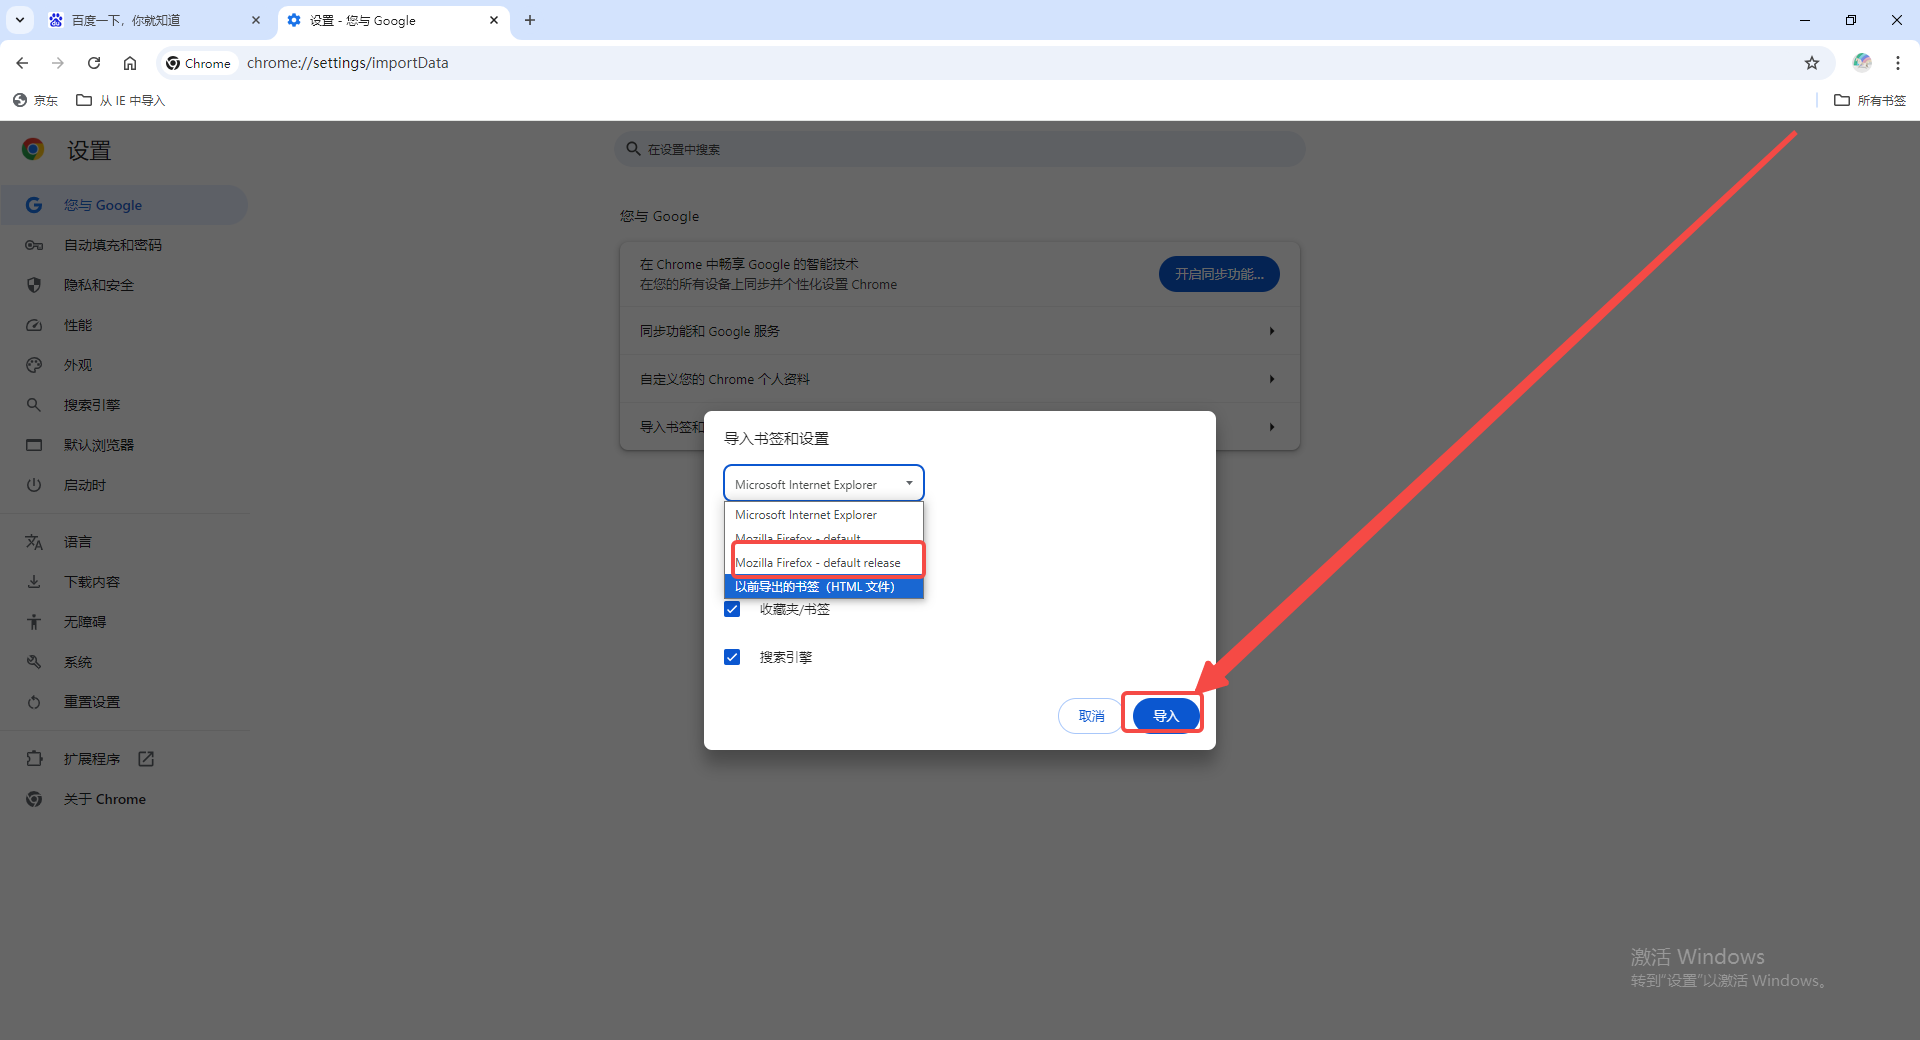Reload the current page
Screen dimensions: 1920x1040
pyautogui.click(x=94, y=63)
